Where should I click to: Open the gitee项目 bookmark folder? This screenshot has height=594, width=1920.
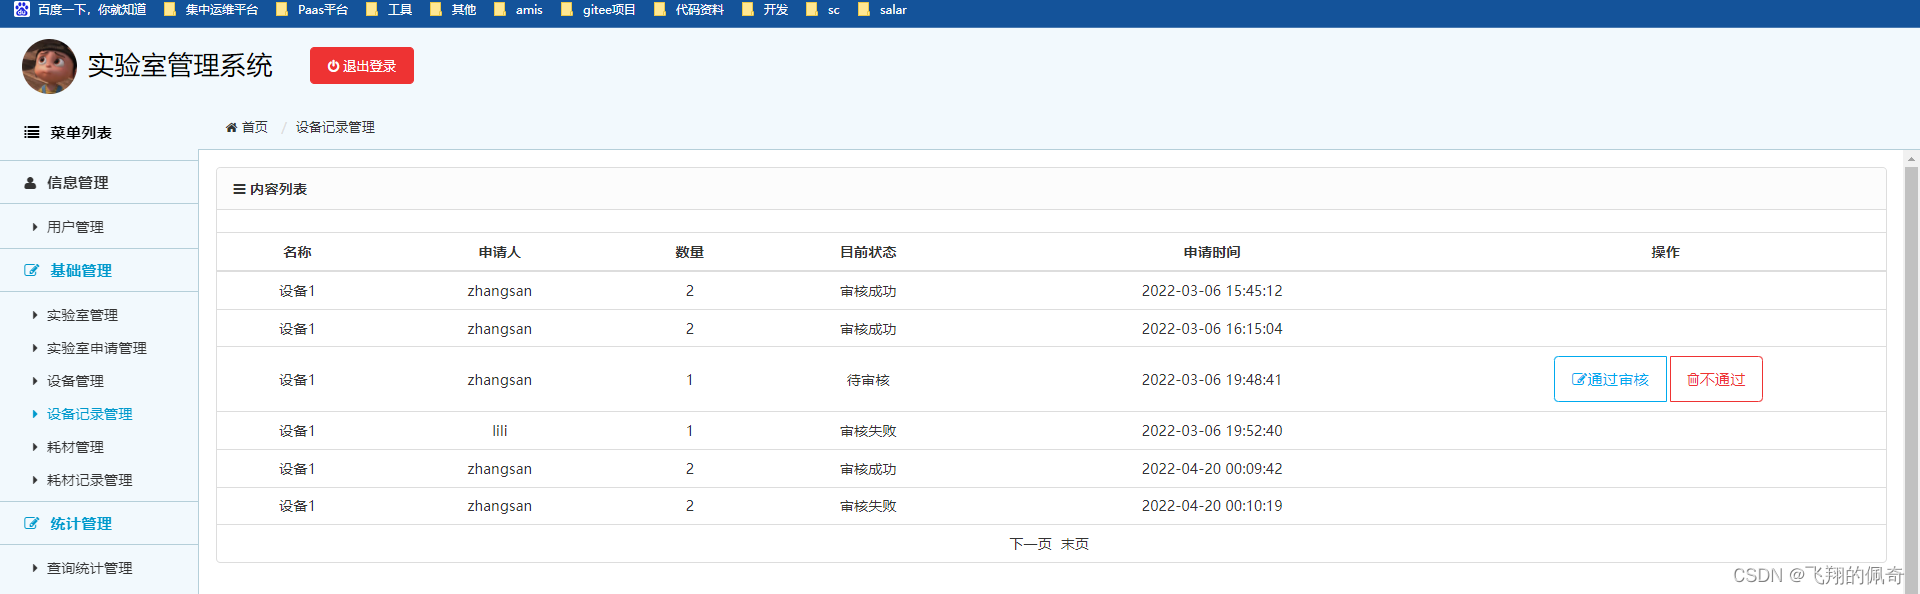(x=598, y=9)
